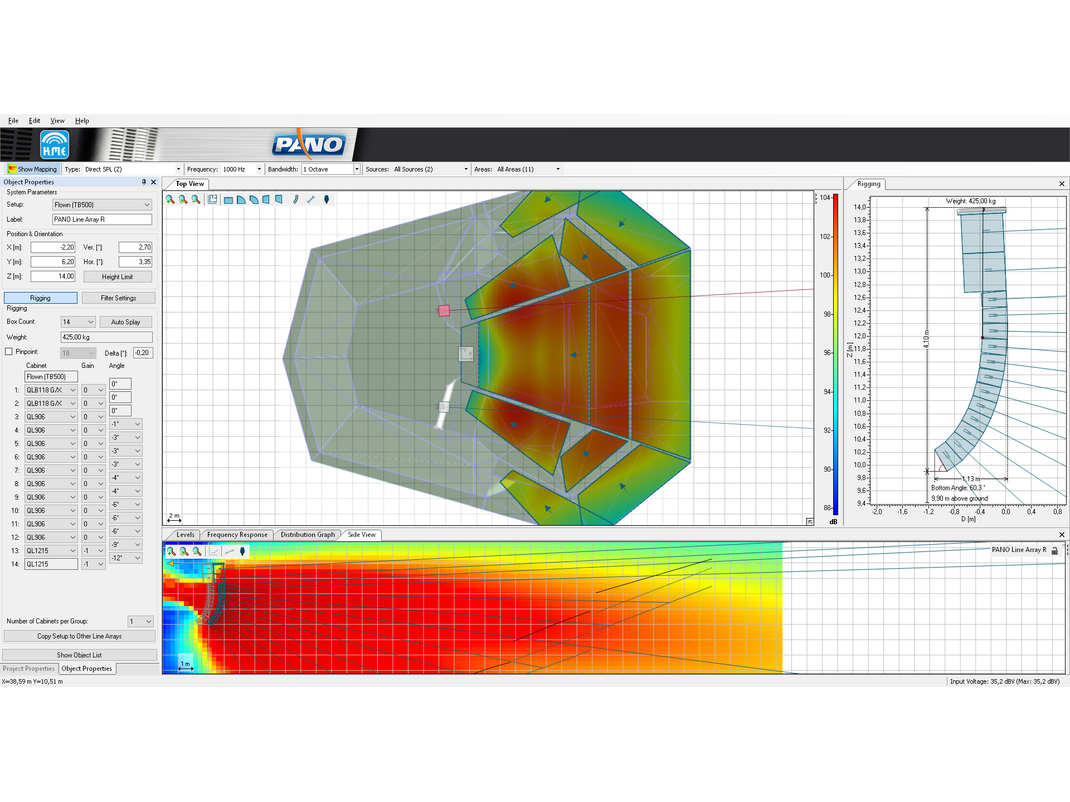Click Copy Setup to Other Line Arrays
1070x802 pixels.
point(80,636)
